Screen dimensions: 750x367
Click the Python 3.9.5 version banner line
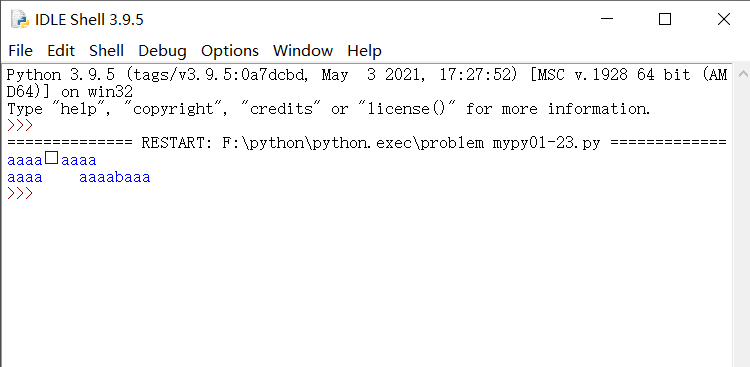[367, 83]
